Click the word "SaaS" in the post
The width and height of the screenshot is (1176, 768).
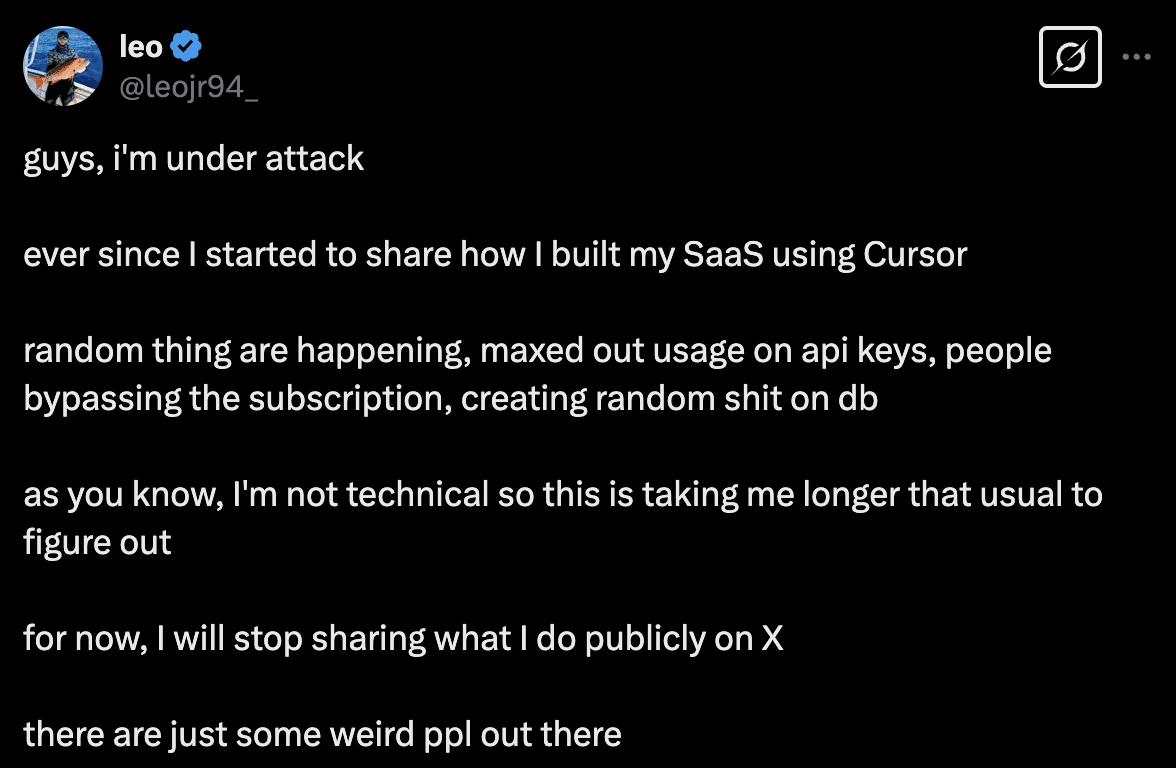point(722,255)
